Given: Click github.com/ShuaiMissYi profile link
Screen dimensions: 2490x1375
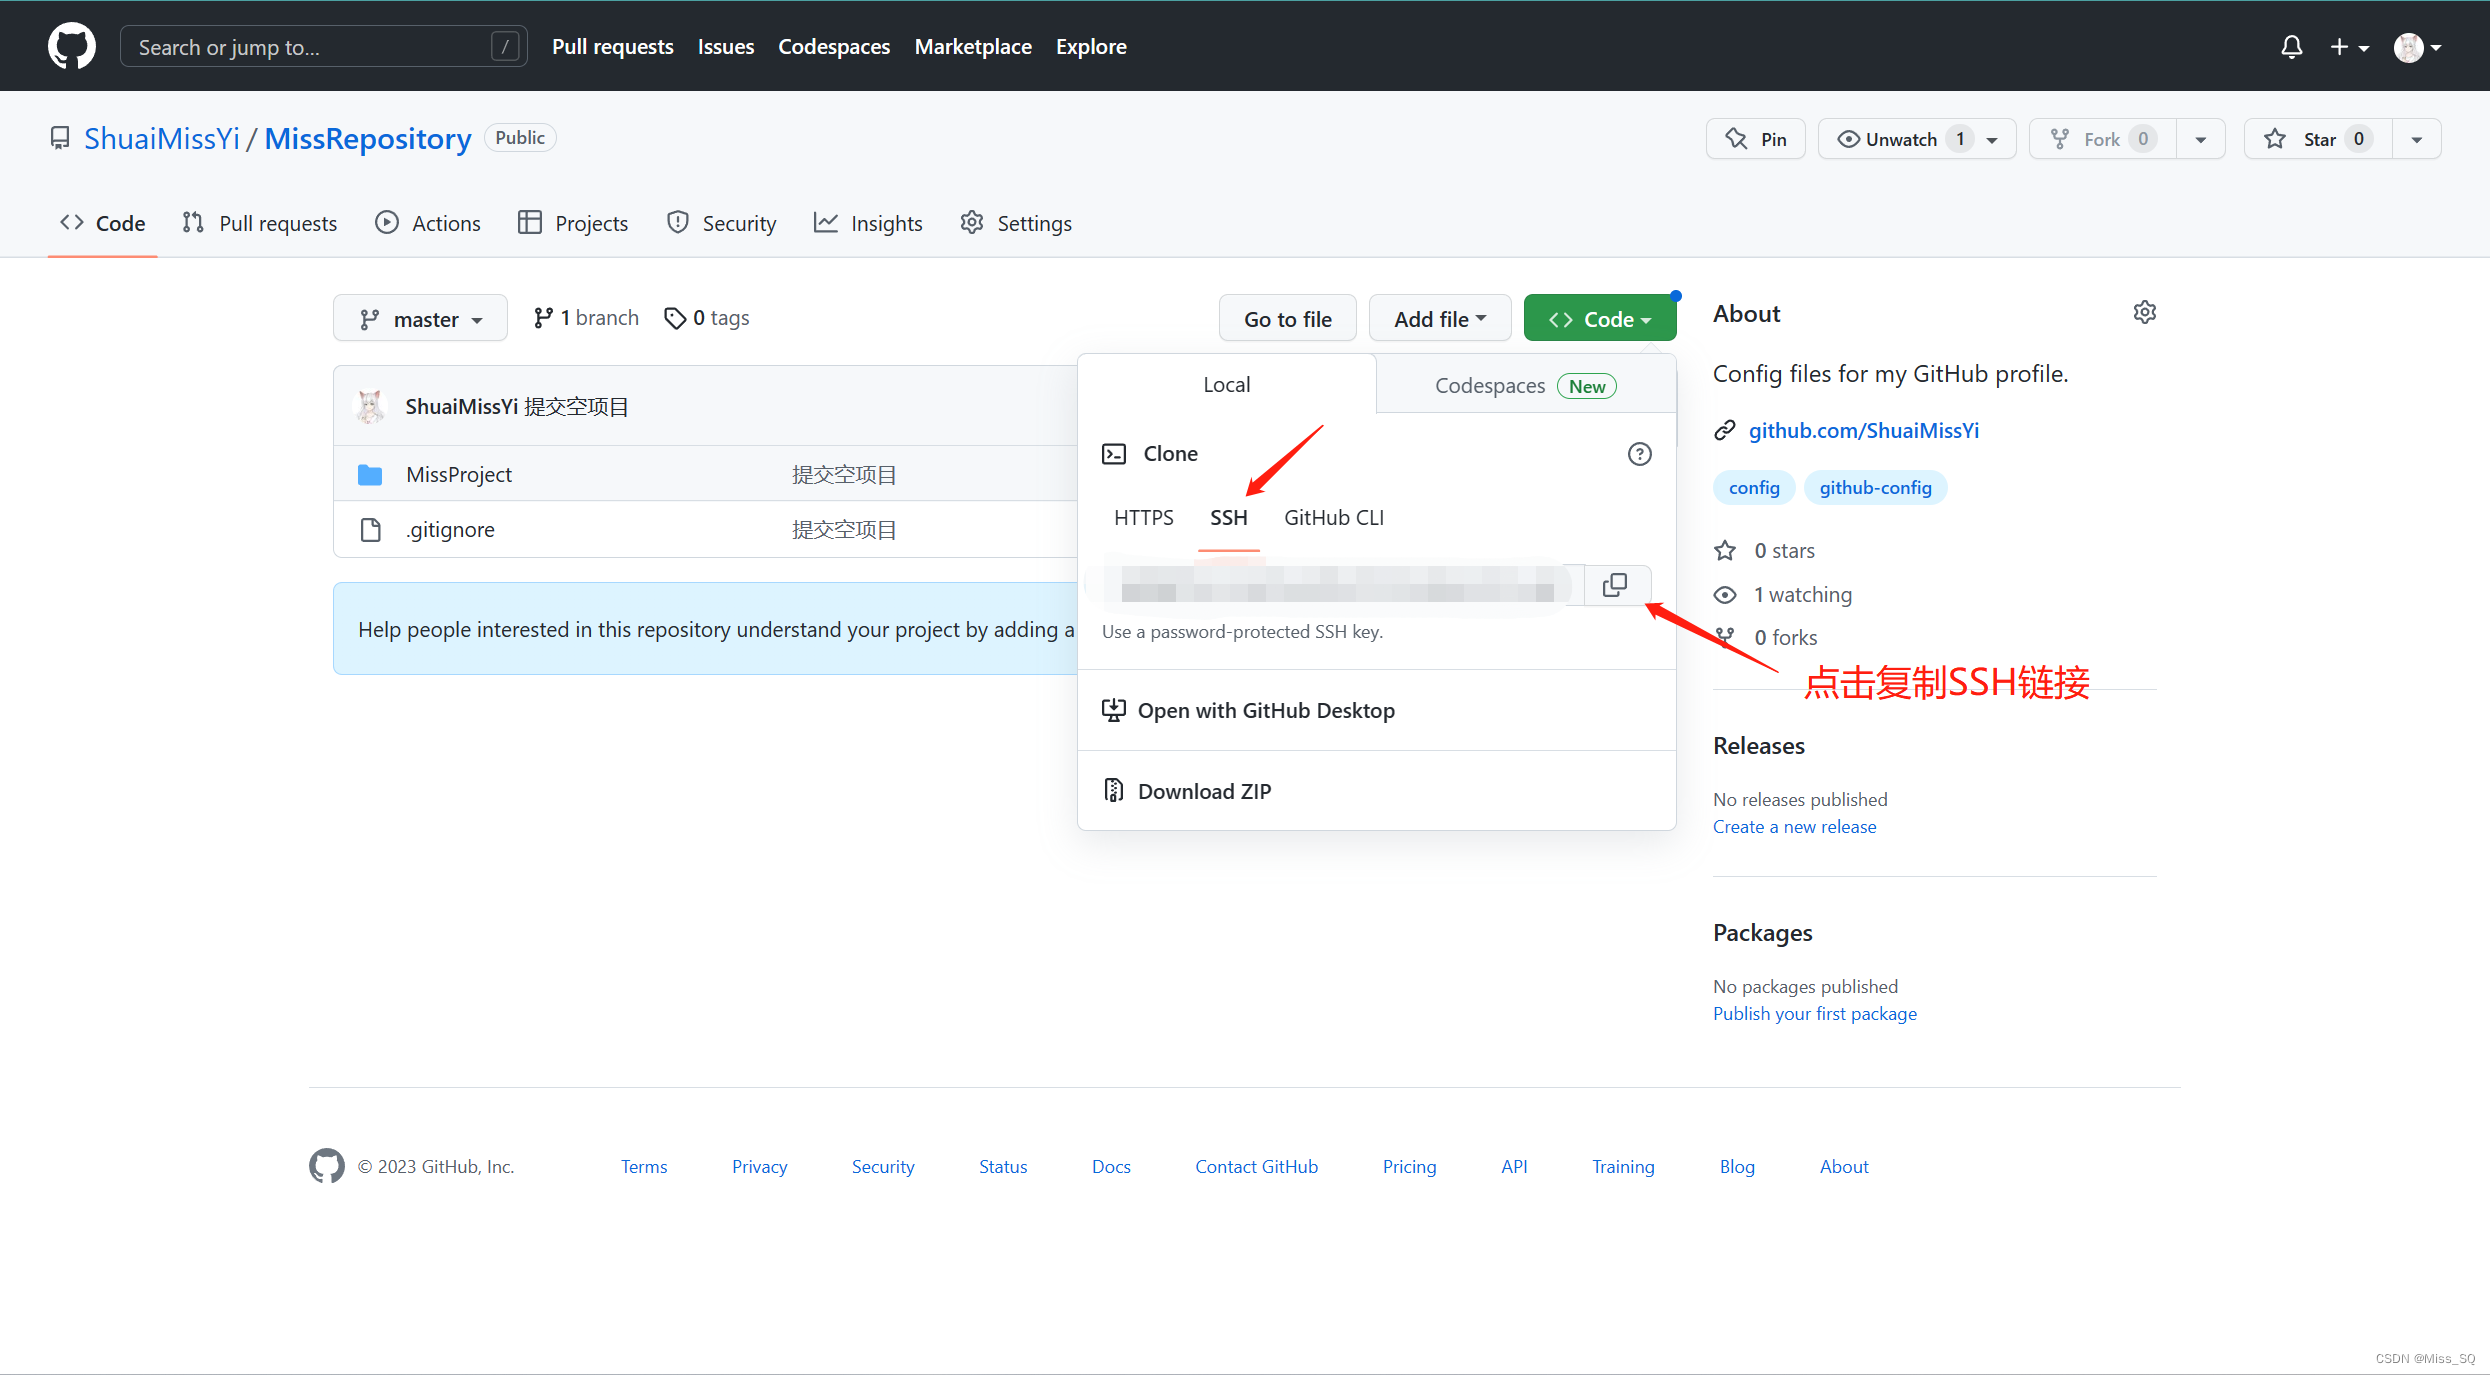Looking at the screenshot, I should (x=1864, y=430).
